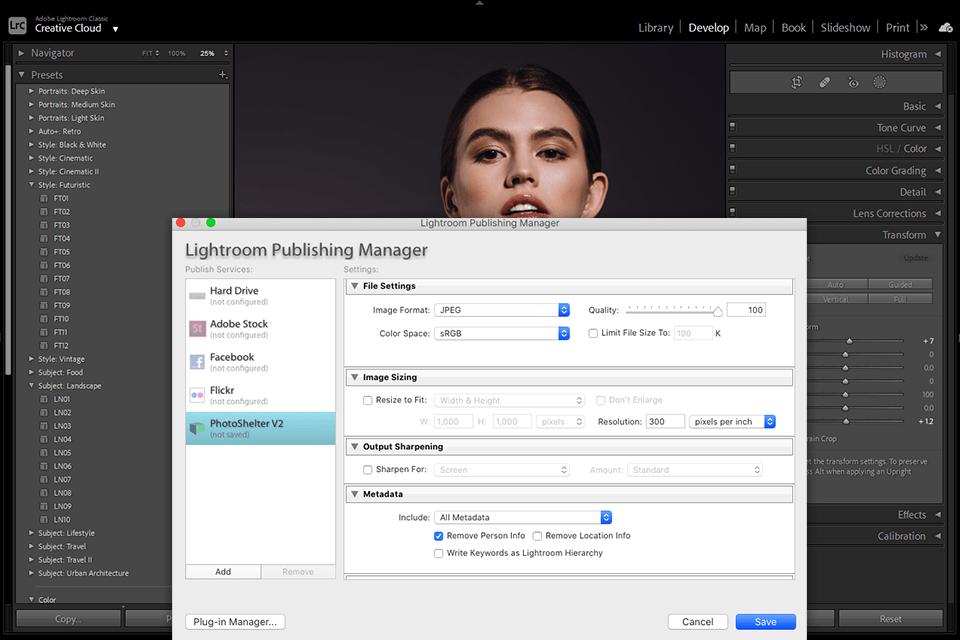Select the Masking tool icon
This screenshot has height=640, width=960.
879,83
